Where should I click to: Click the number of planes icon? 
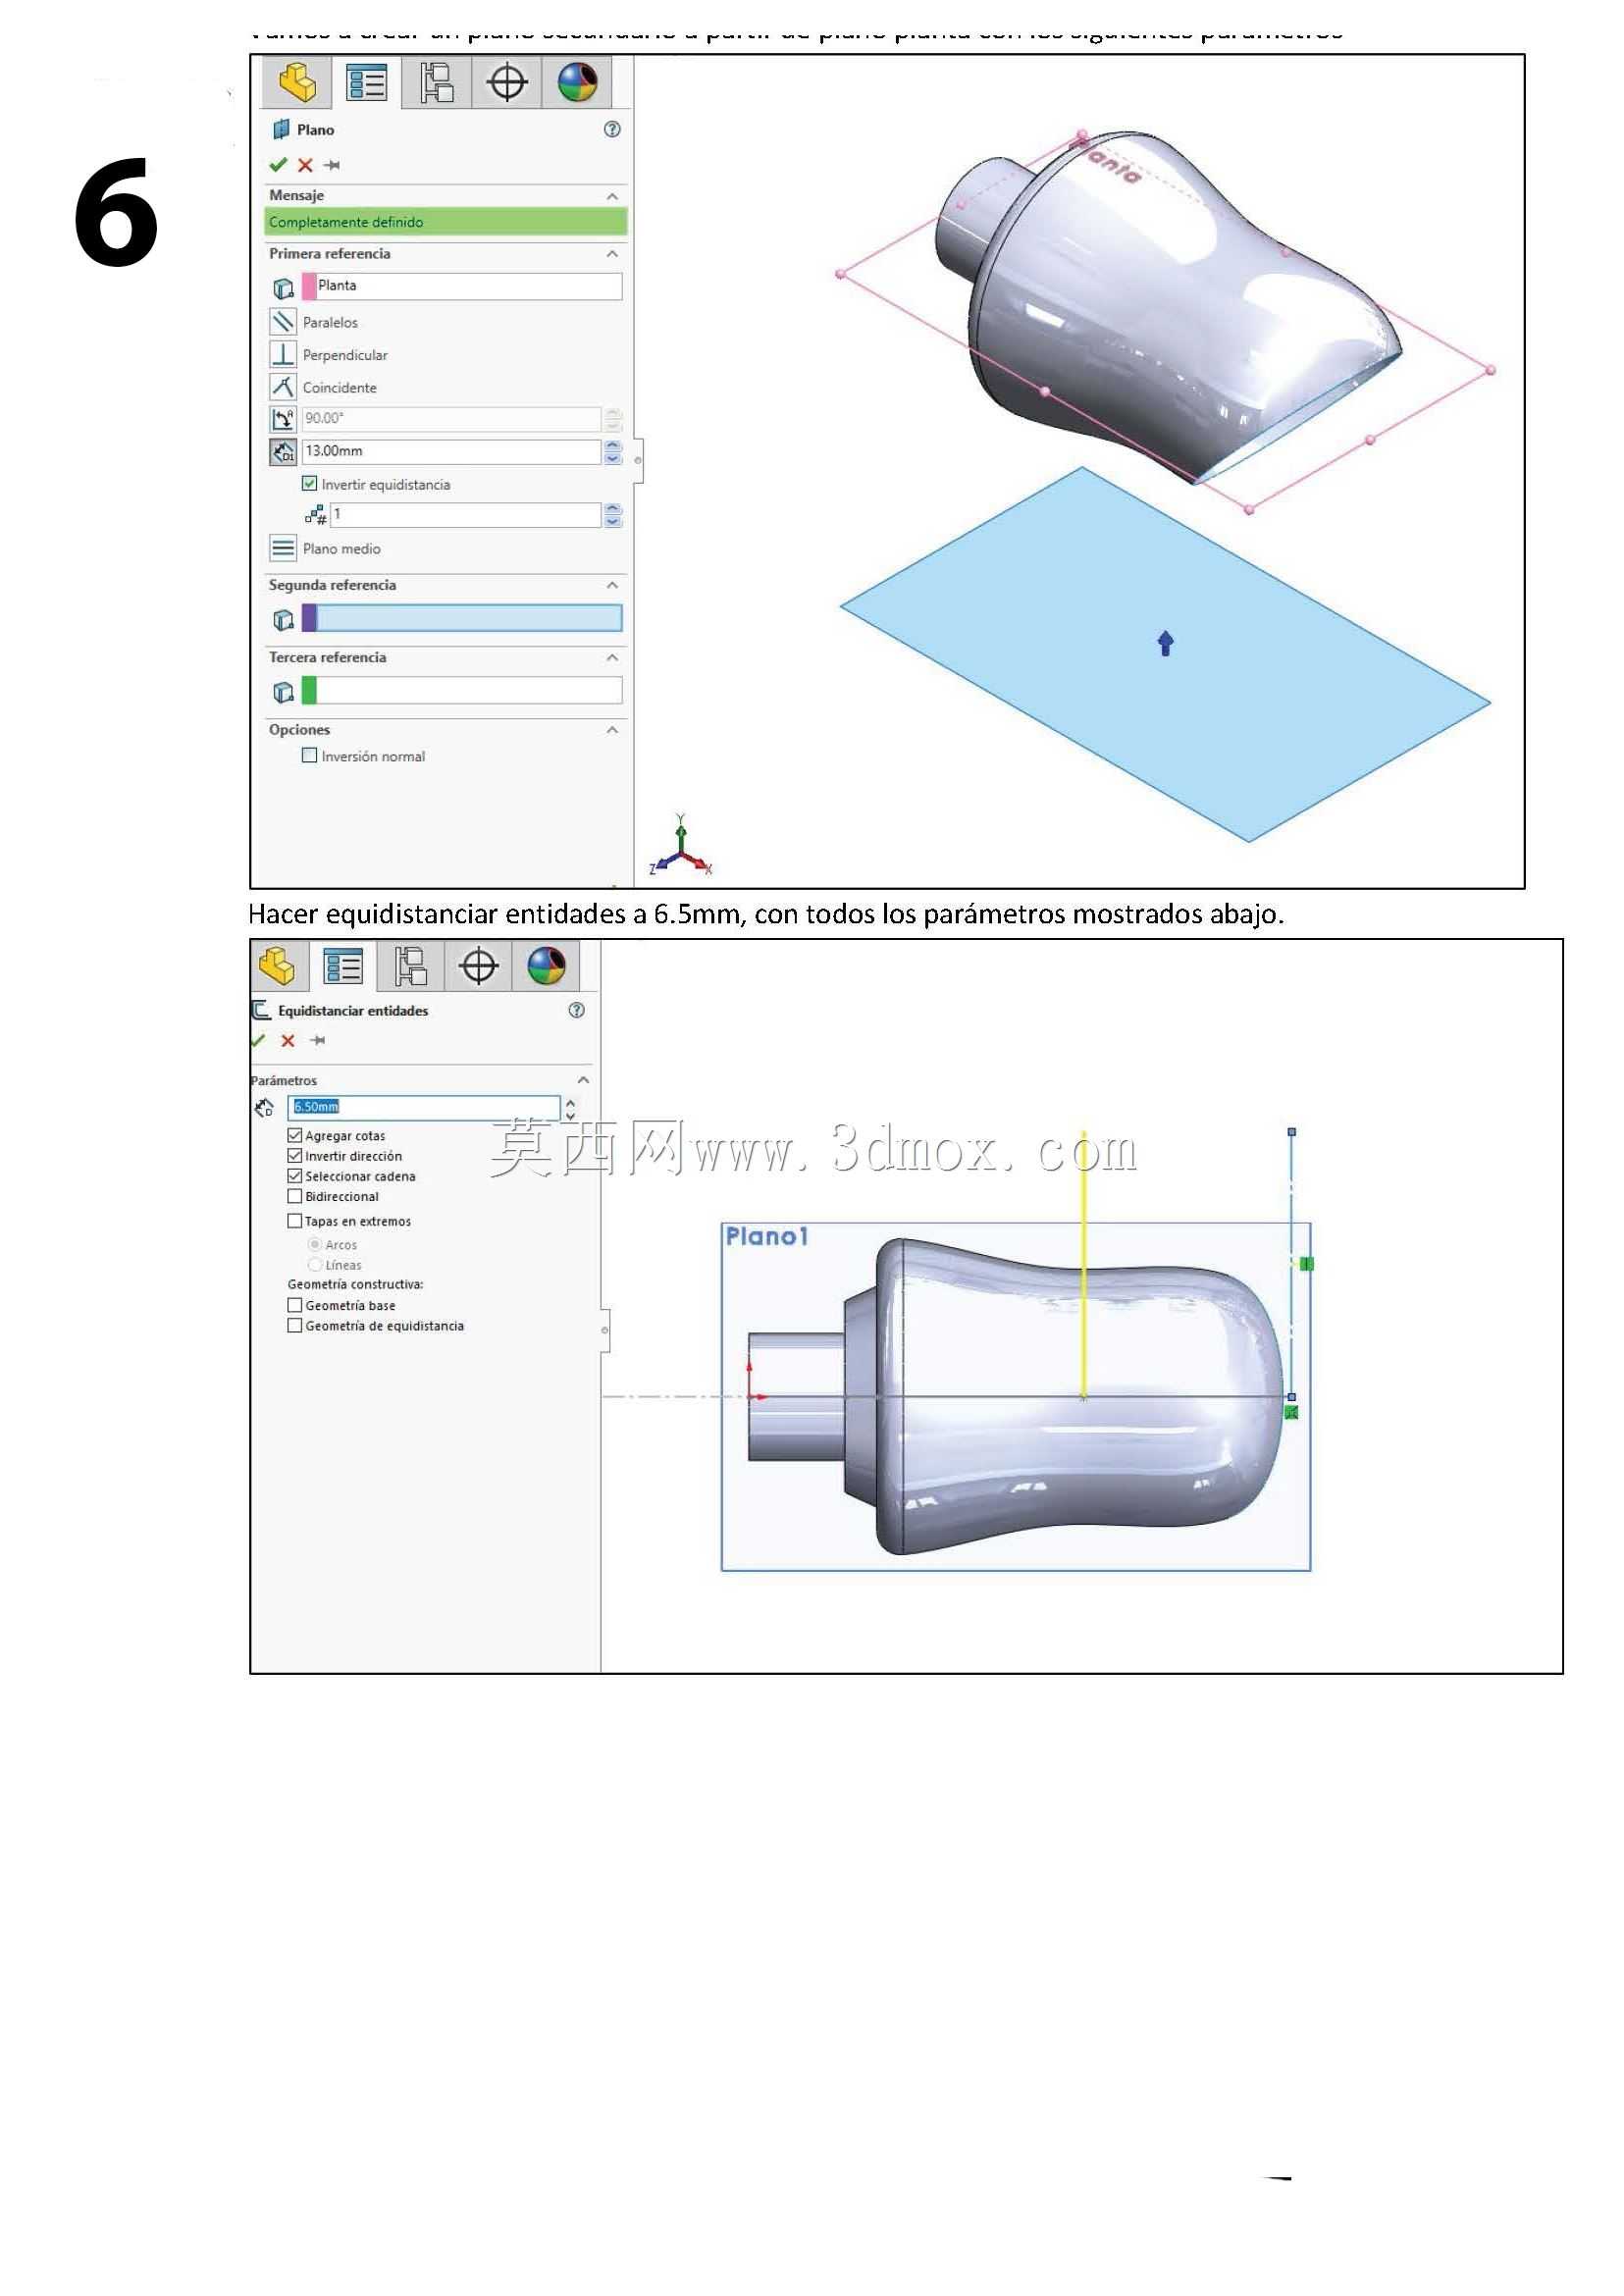316,515
